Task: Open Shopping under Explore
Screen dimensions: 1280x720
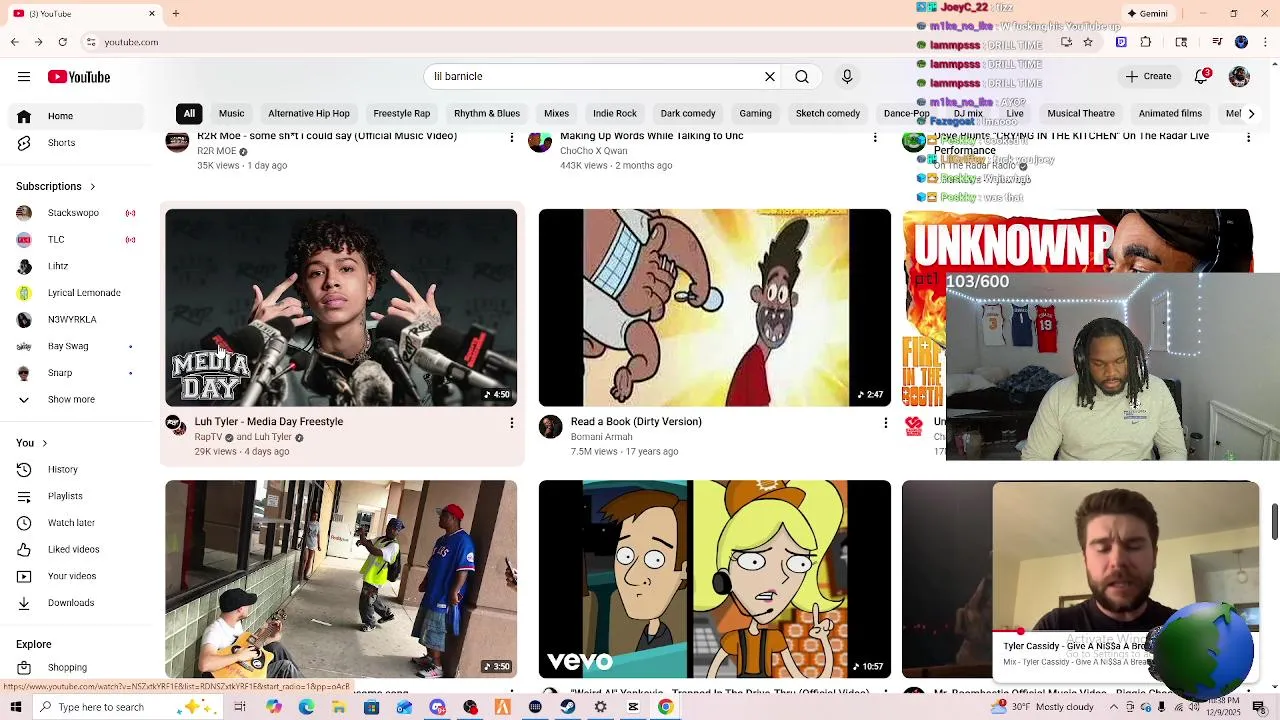Action: pos(76,667)
